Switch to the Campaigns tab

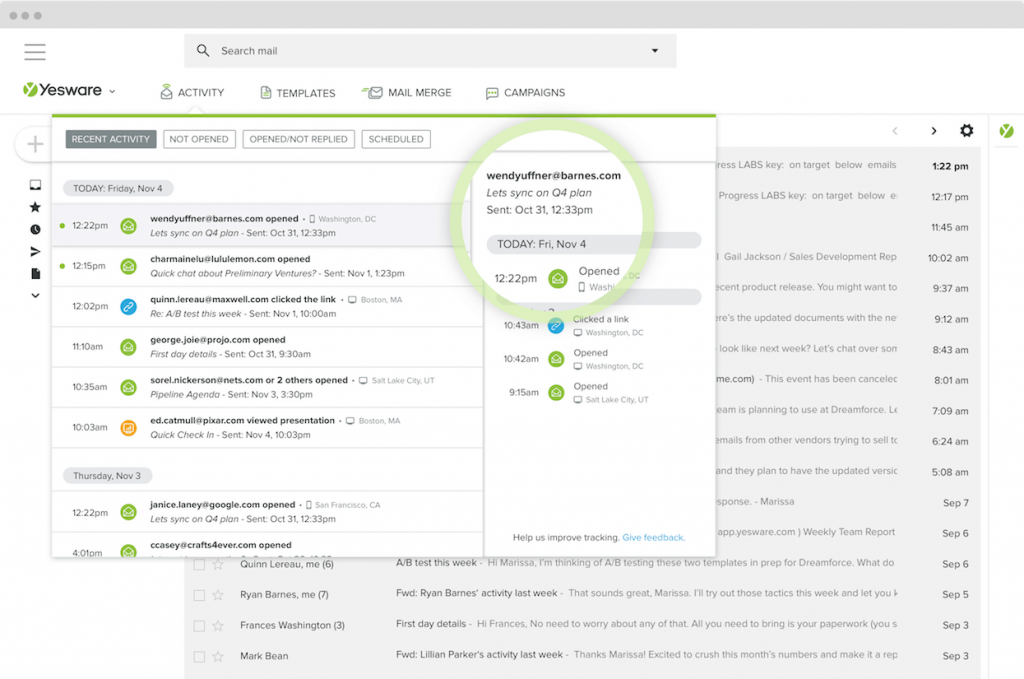click(x=525, y=93)
